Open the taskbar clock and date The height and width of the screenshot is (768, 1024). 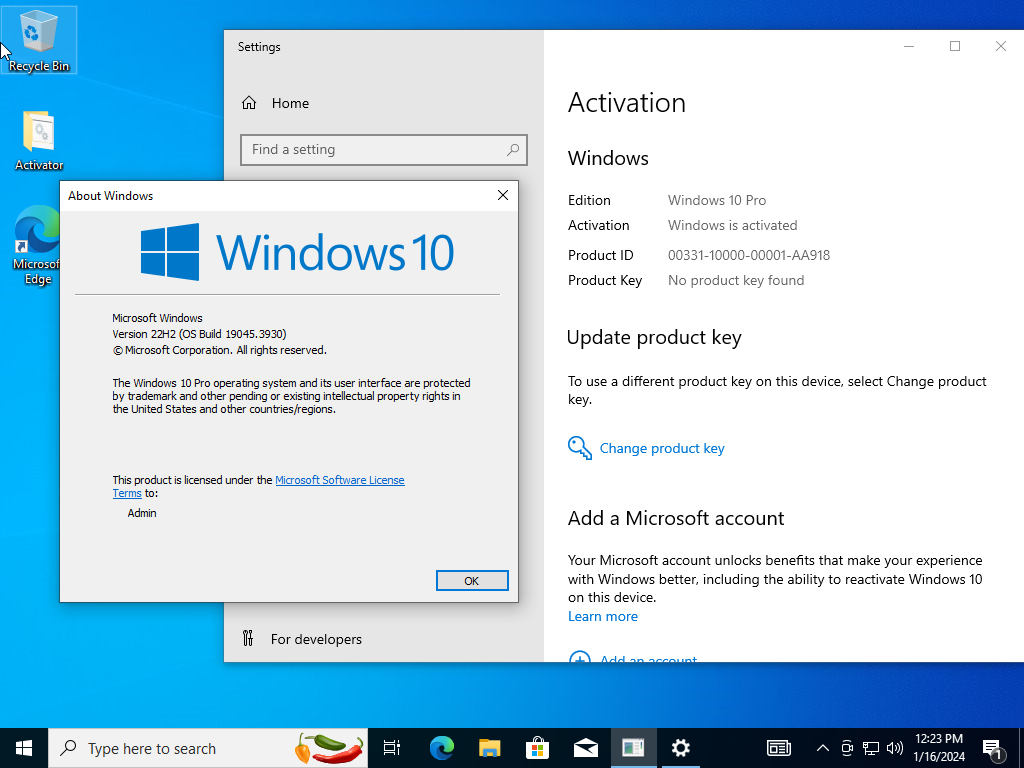tap(939, 748)
